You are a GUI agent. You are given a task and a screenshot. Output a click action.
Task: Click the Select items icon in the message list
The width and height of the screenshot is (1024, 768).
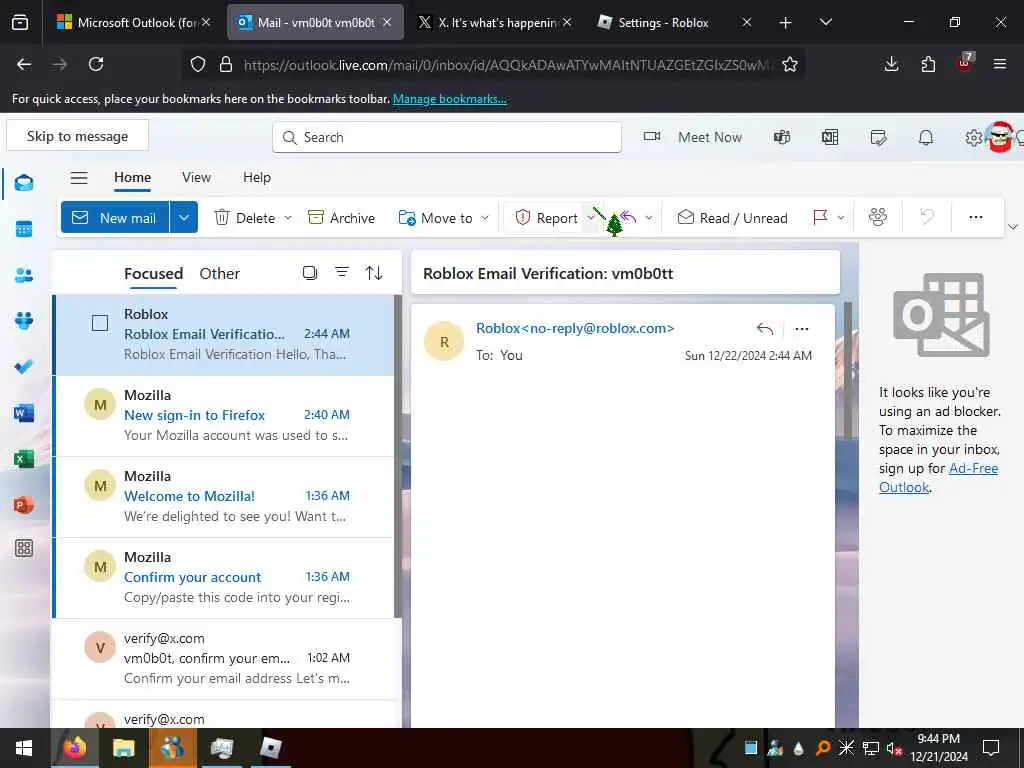coord(310,272)
